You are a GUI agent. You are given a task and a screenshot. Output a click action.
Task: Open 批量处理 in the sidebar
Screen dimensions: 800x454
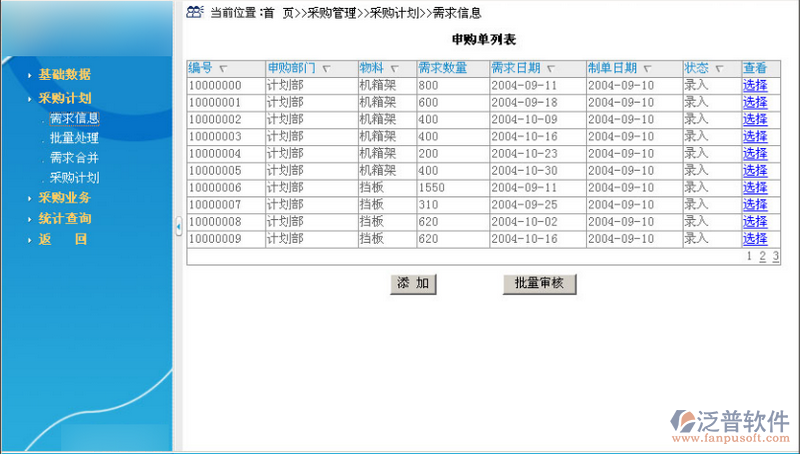click(x=74, y=138)
